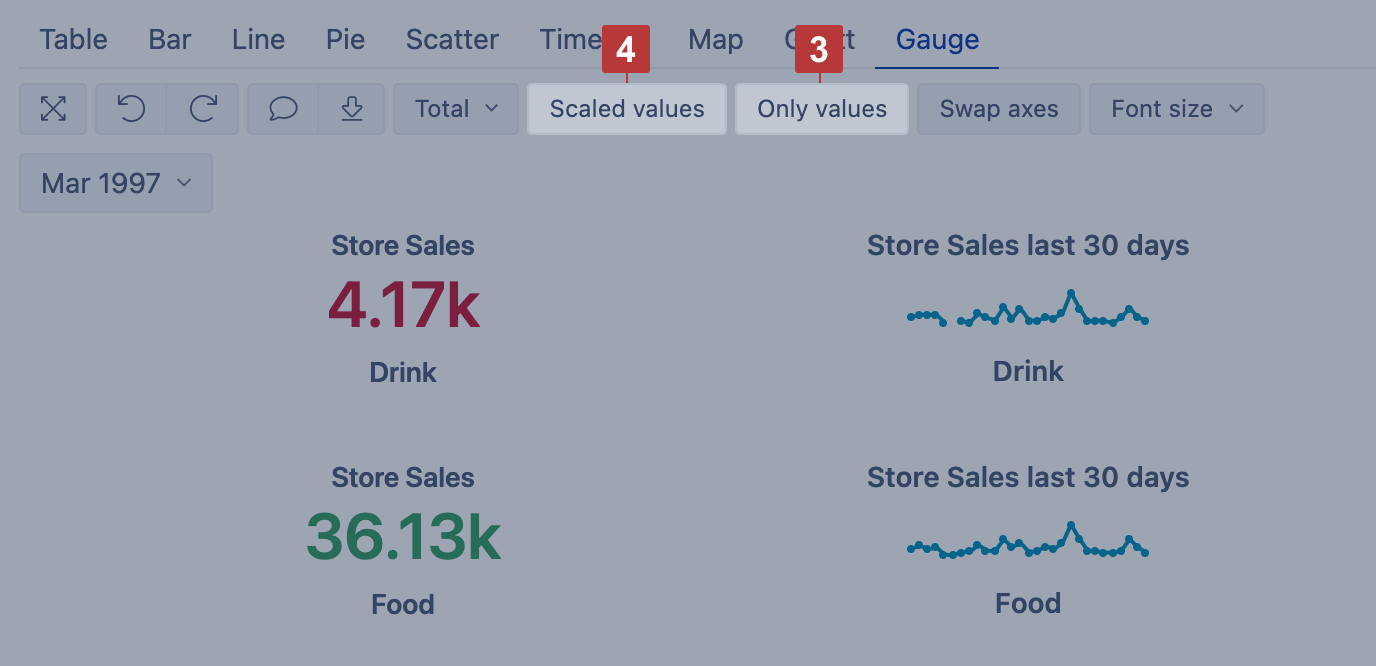Image resolution: width=1376 pixels, height=666 pixels.
Task: Expand the Font size dropdown
Action: coord(1176,109)
